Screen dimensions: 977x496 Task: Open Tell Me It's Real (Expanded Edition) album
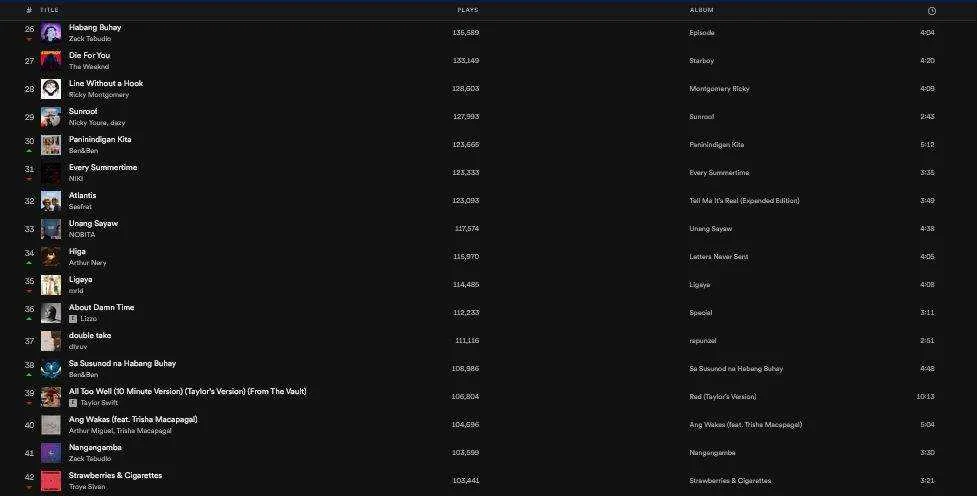744,201
